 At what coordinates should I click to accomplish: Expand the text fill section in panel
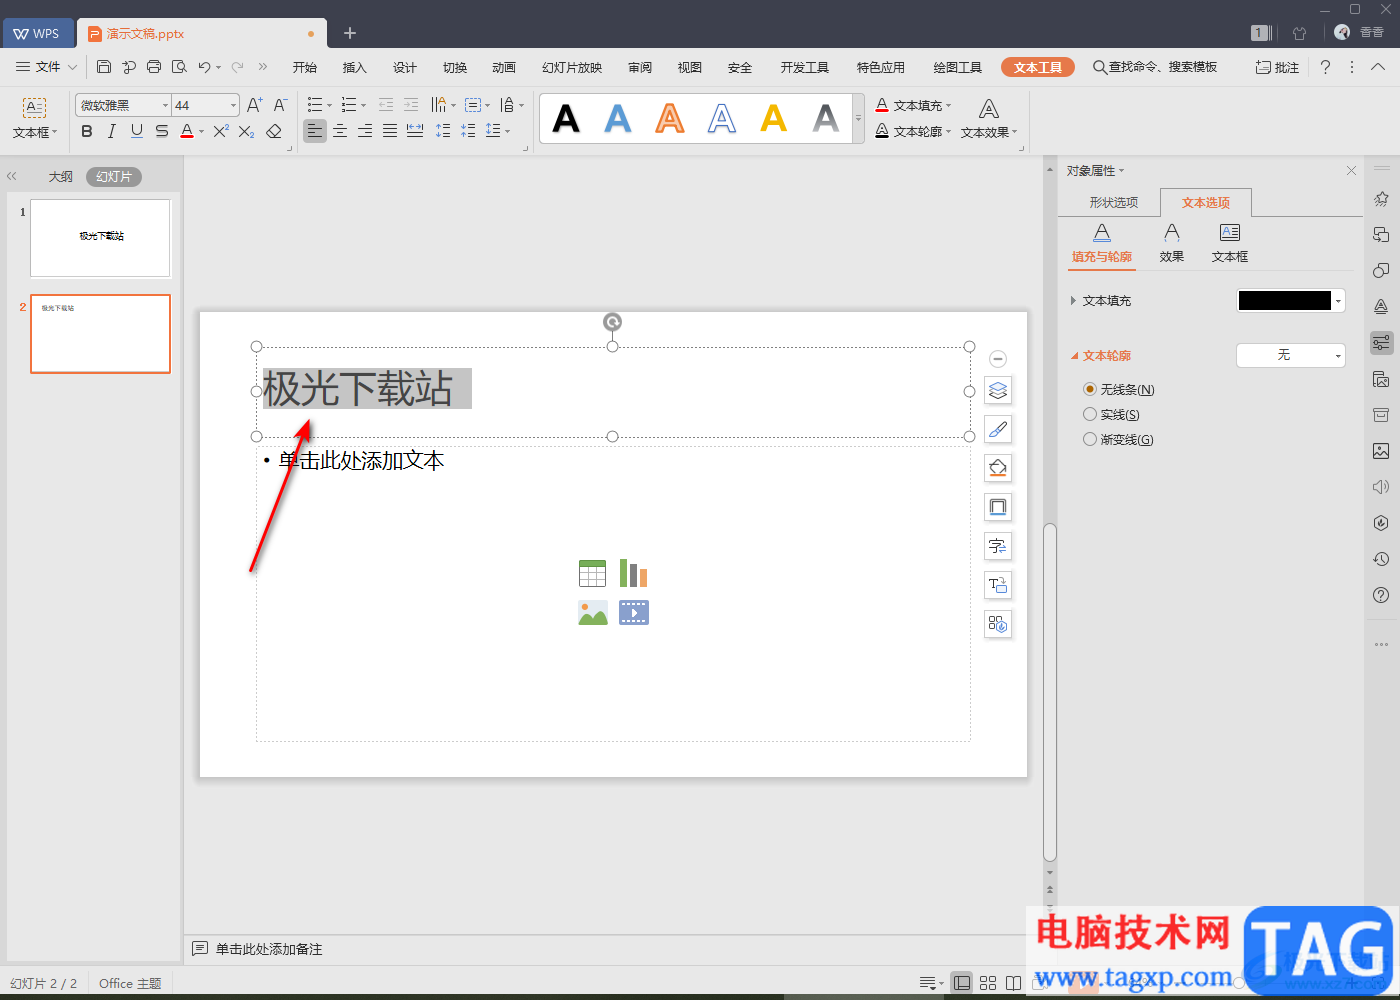click(x=1073, y=300)
